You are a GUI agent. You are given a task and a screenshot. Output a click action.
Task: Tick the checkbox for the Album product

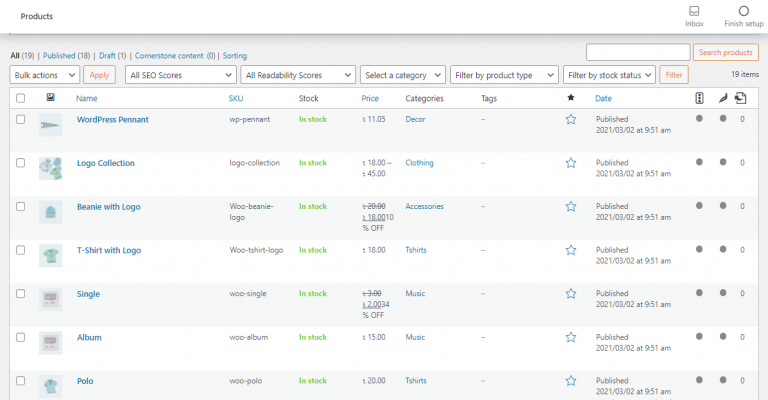point(20,337)
